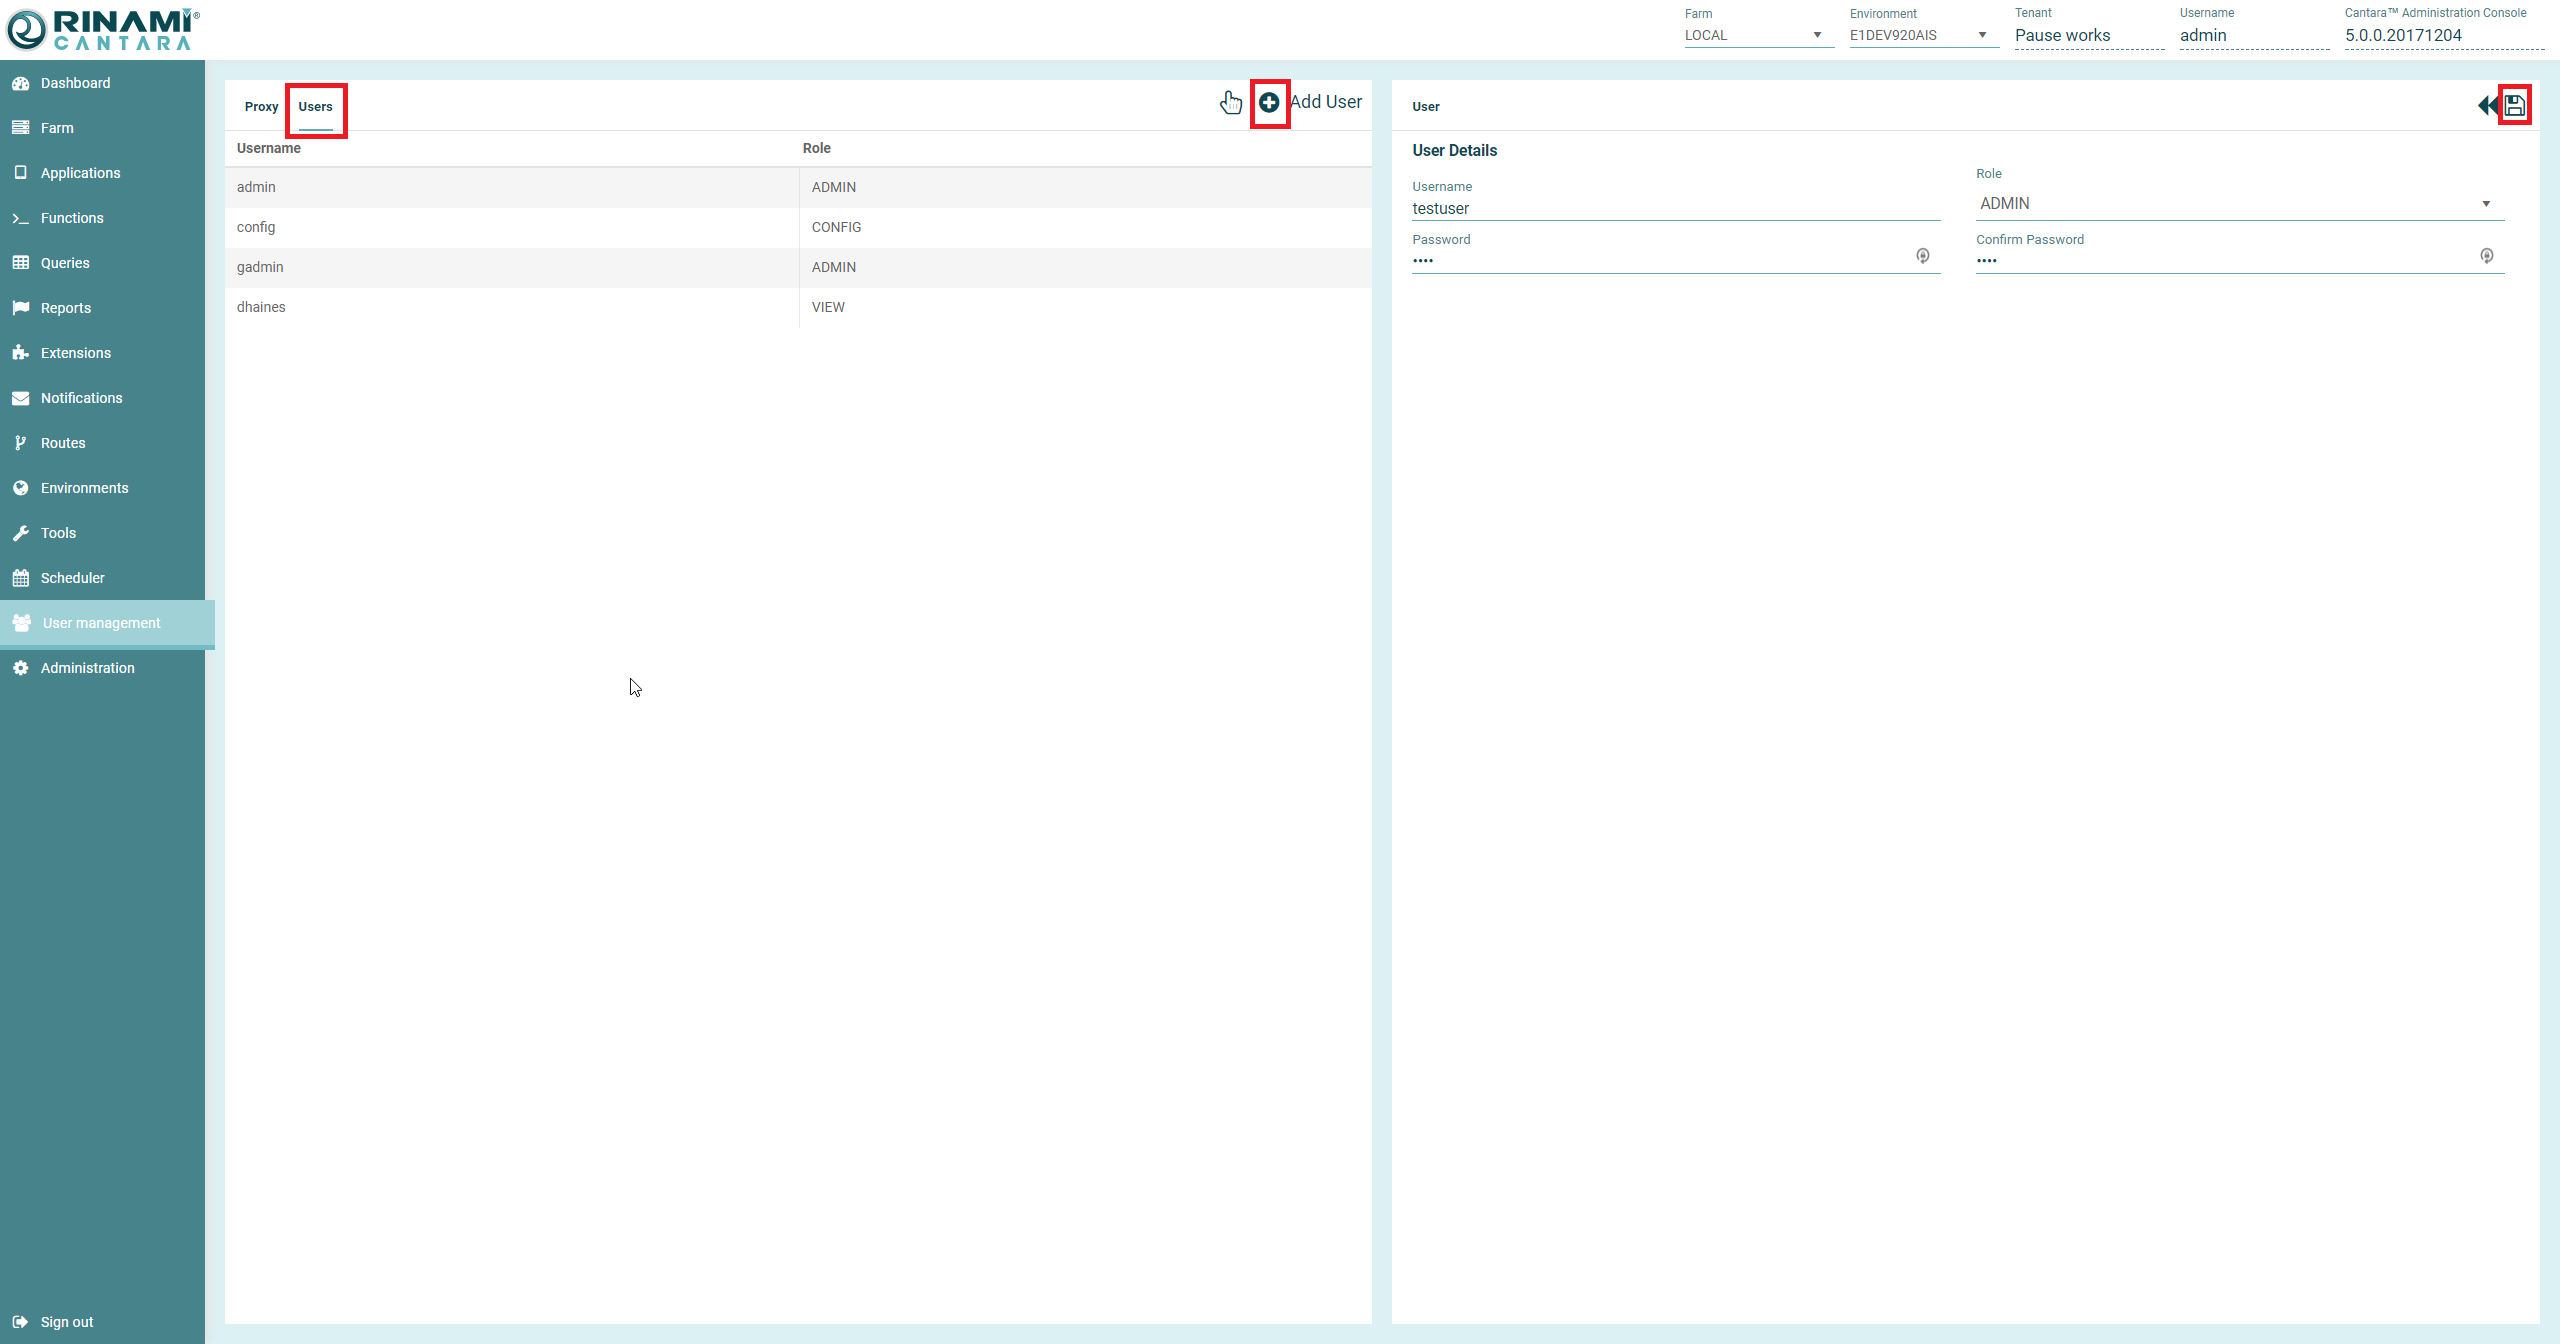Click the plus Add User icon
Image resolution: width=2560 pixels, height=1344 pixels.
(x=1269, y=103)
